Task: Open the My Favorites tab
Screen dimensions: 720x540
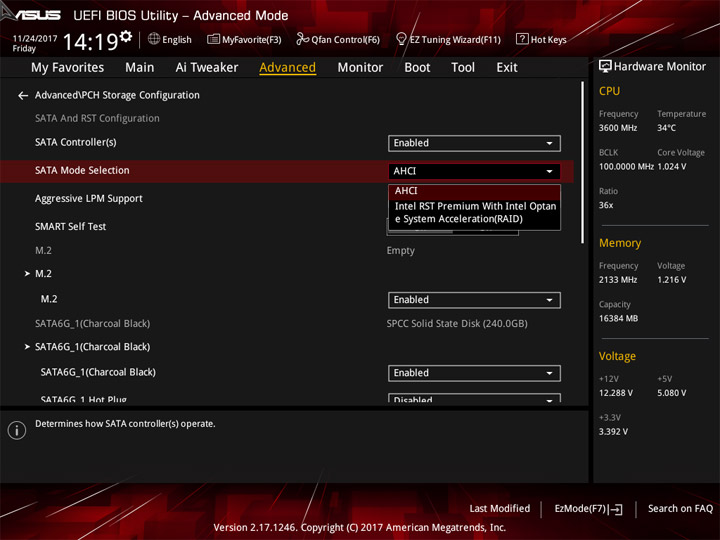Action: point(68,68)
